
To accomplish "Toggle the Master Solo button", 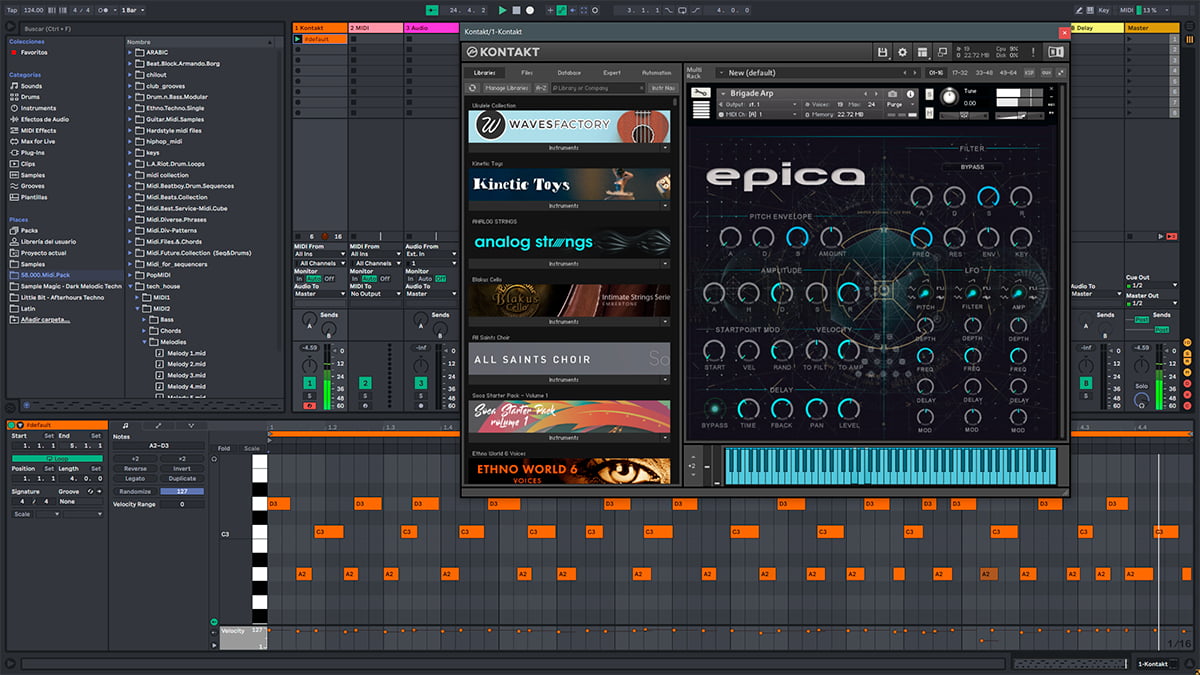I will tap(1141, 384).
